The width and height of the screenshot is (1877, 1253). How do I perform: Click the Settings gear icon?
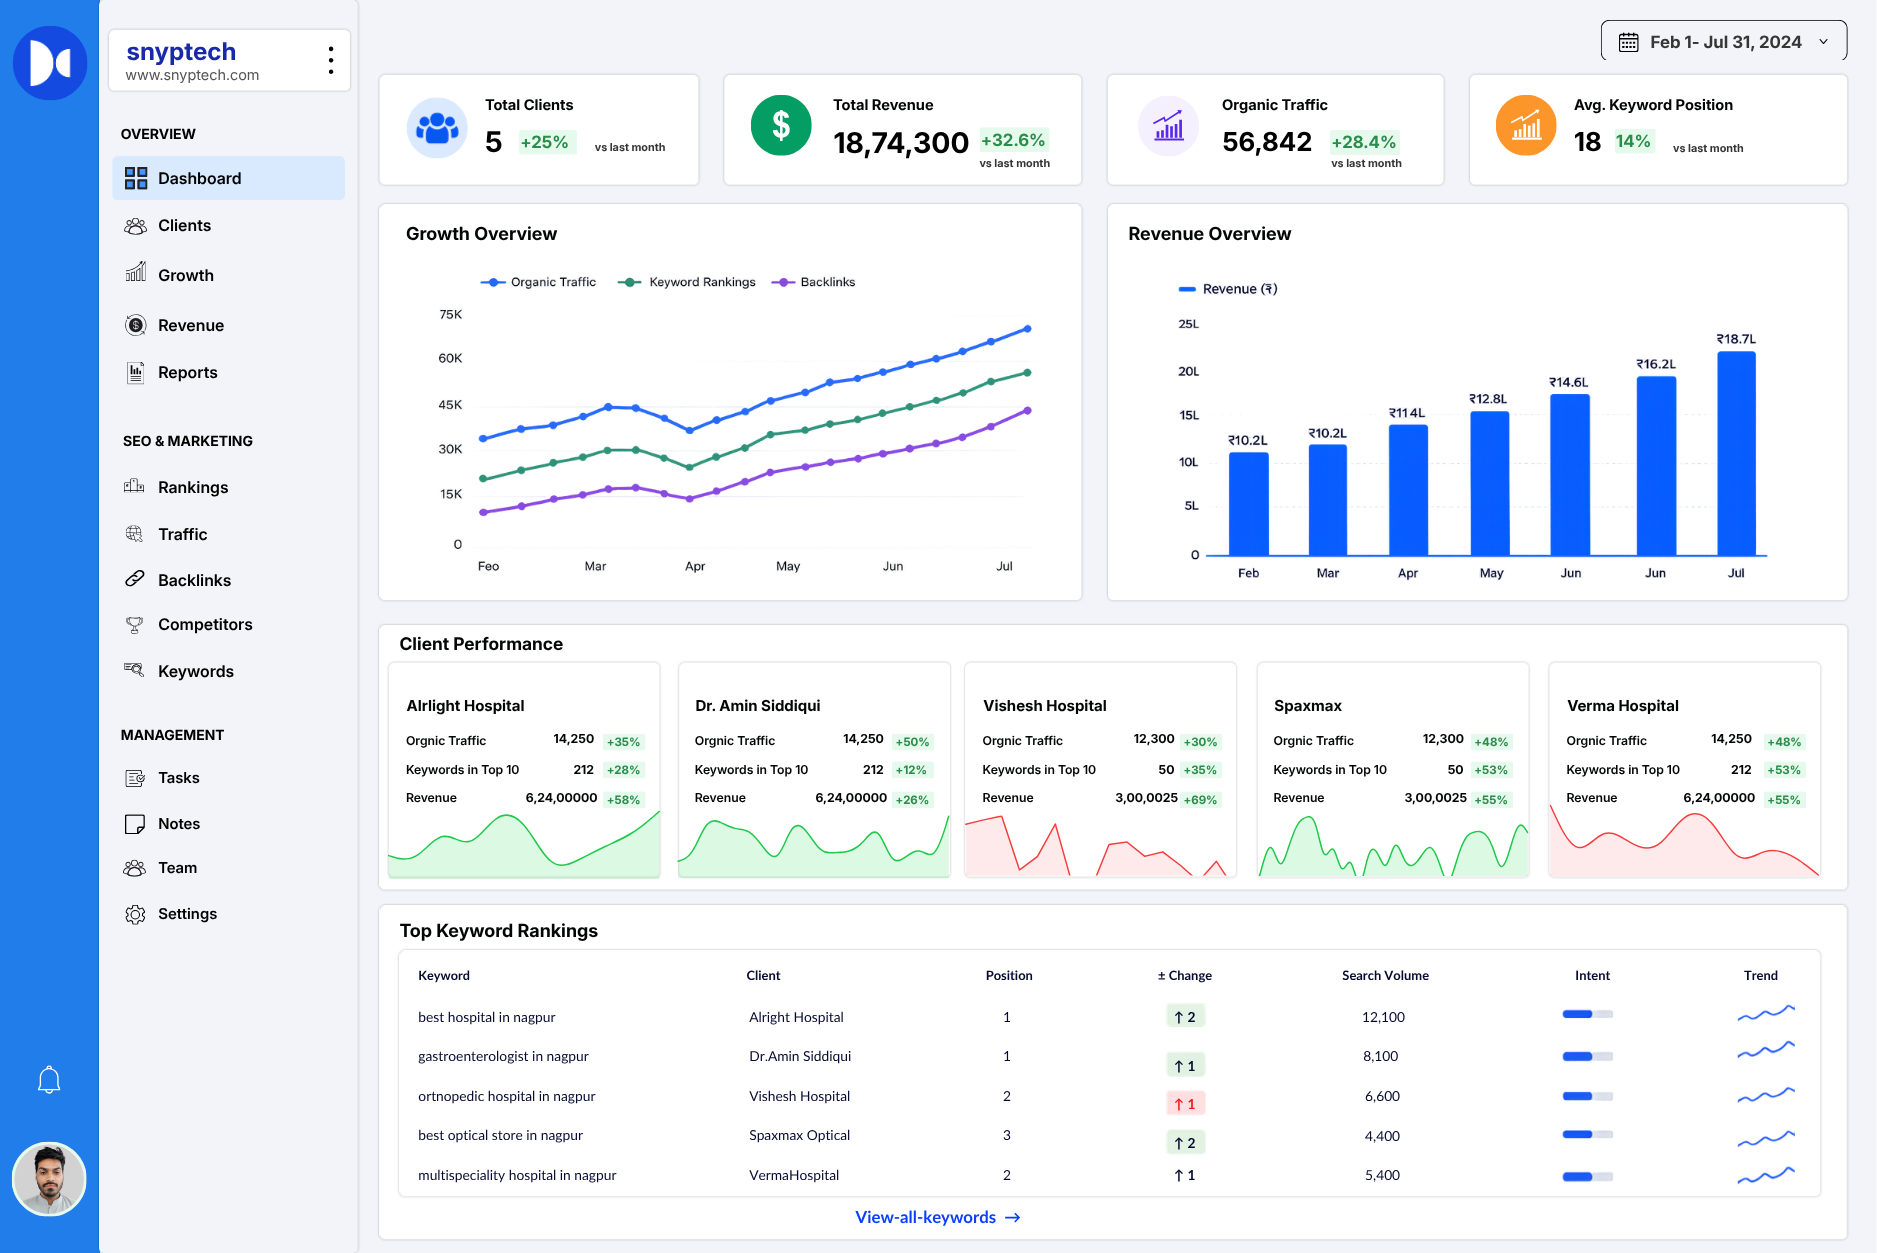[x=135, y=914]
